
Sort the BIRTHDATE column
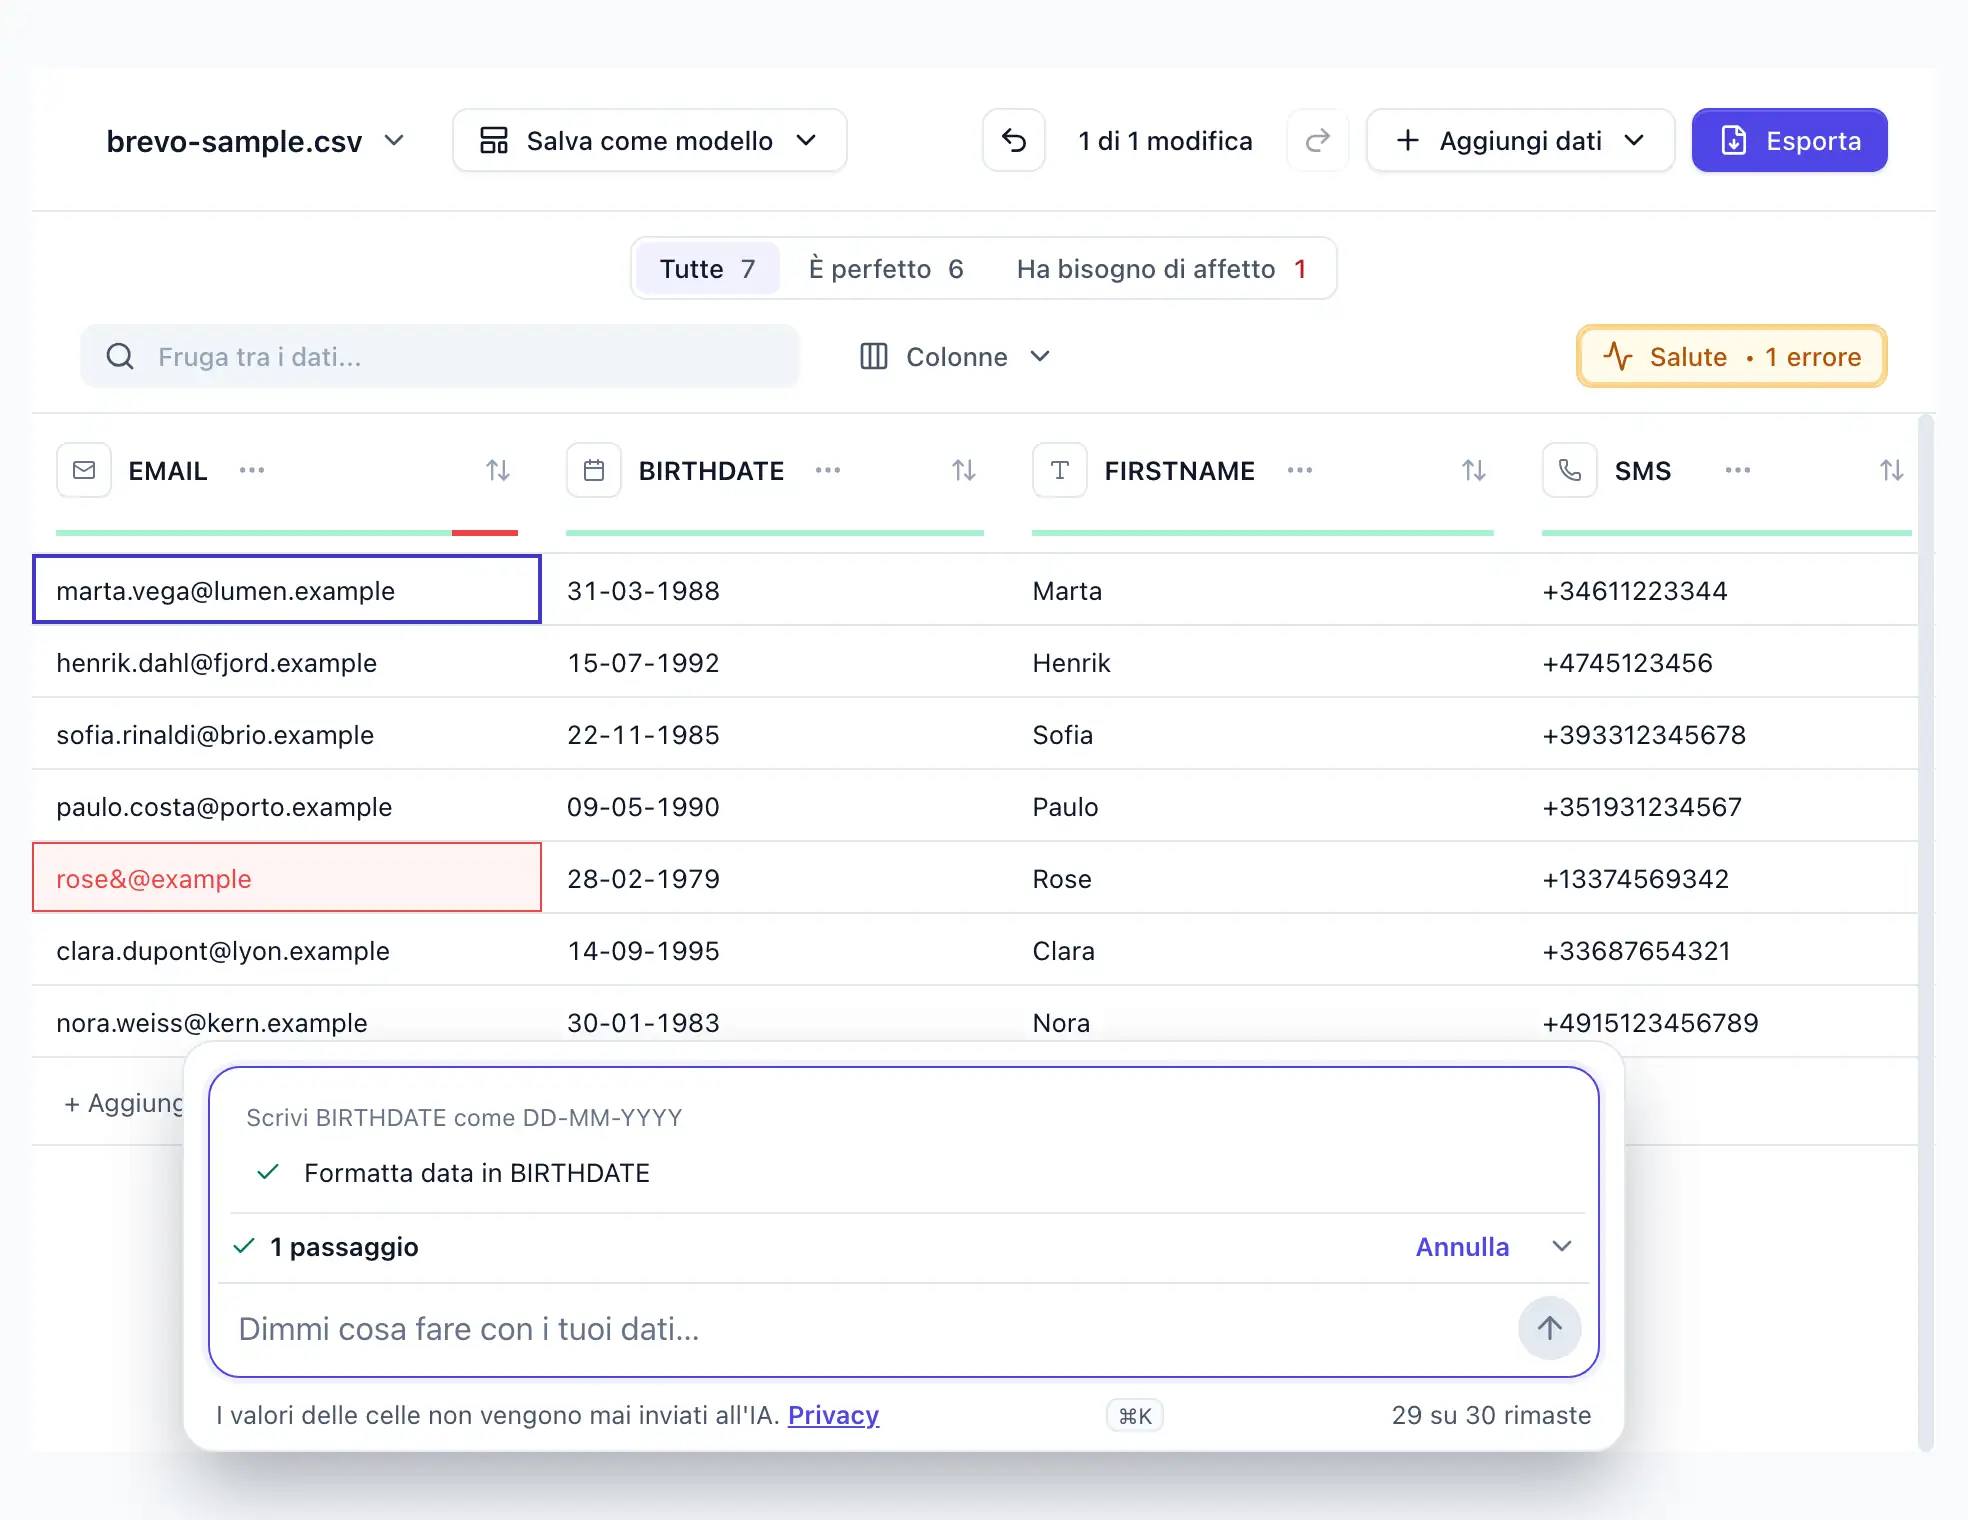(x=964, y=470)
